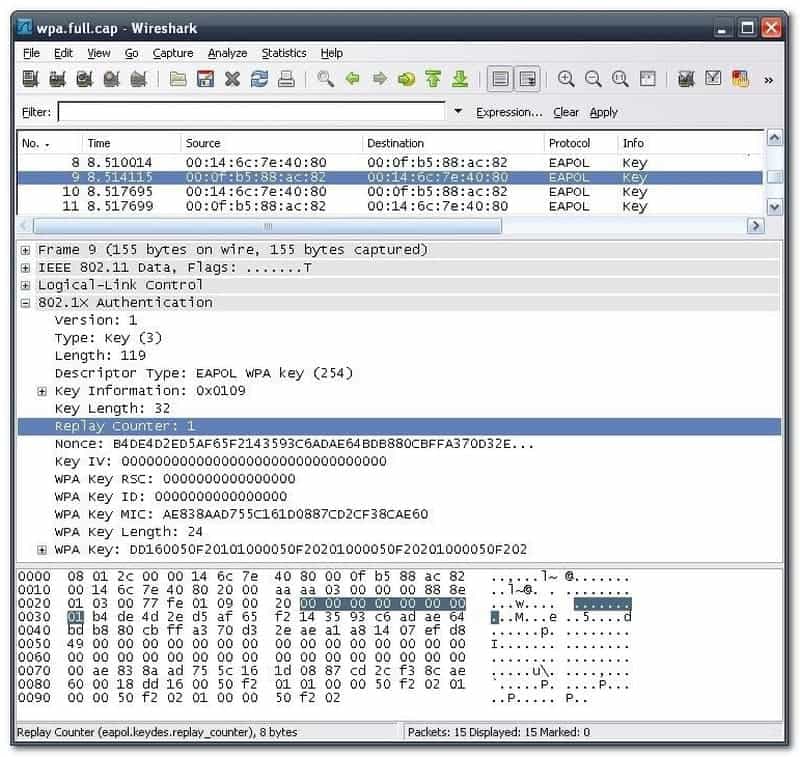
Task: Click the Open capture file folder icon
Action: [178, 79]
